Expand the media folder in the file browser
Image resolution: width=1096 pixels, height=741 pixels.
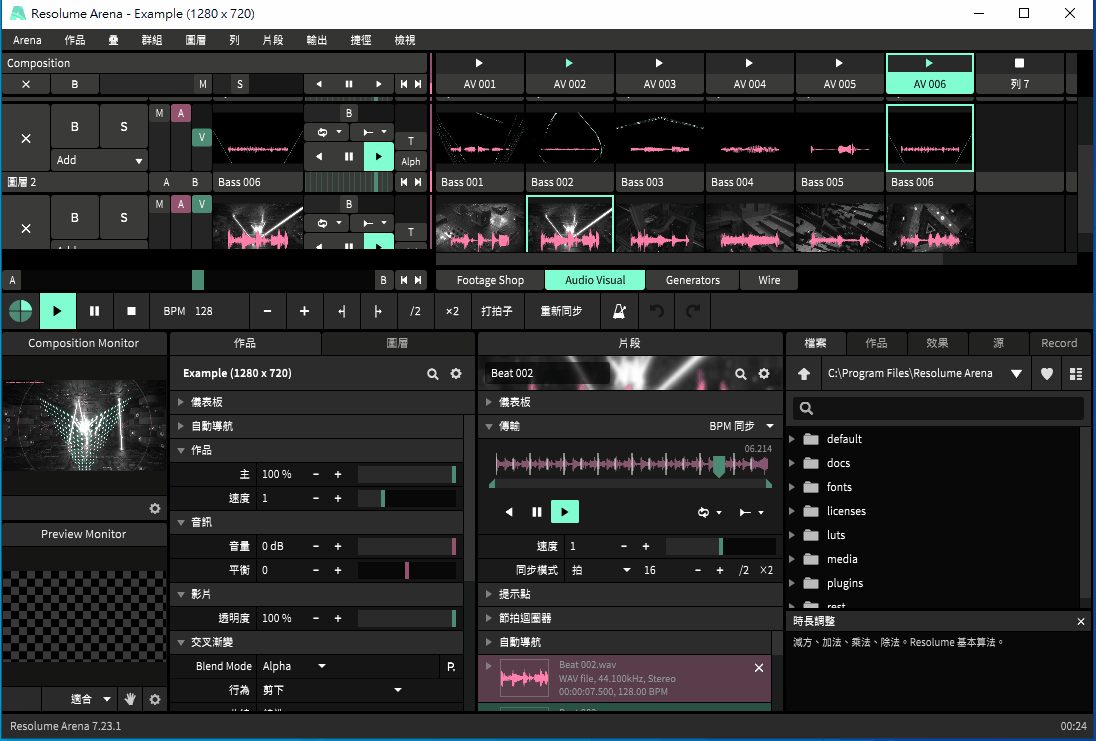point(792,559)
